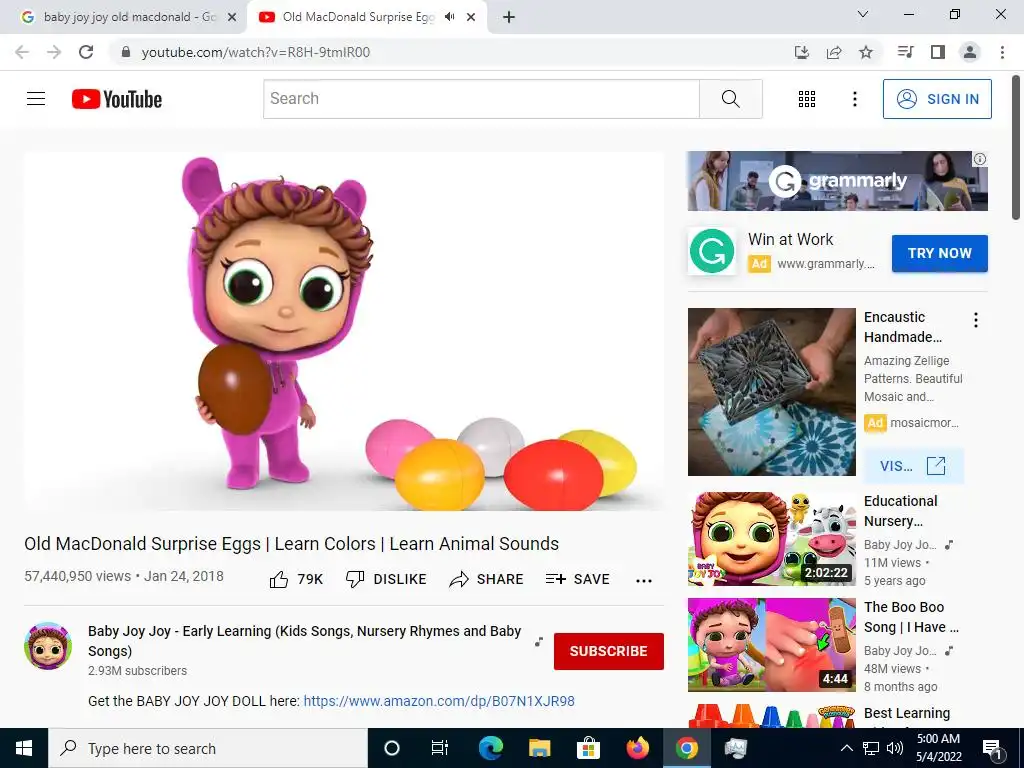Viewport: 1024px width, 768px height.
Task: Click the address bar URL
Action: click(x=255, y=52)
